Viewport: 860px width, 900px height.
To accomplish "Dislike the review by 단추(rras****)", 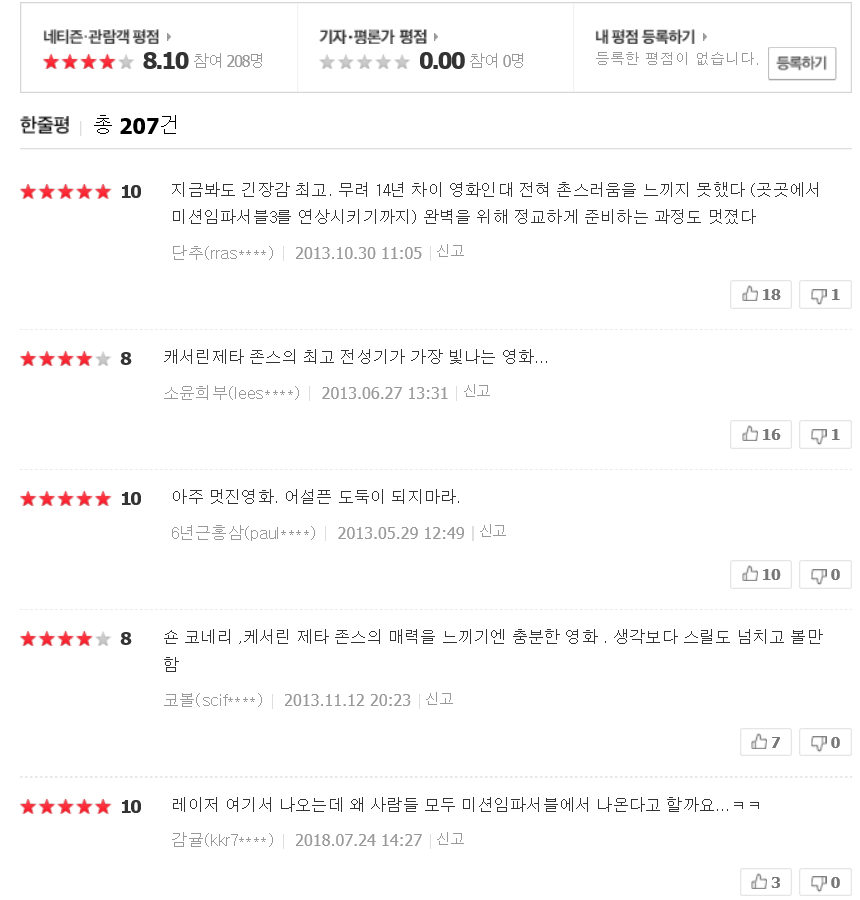I will point(825,294).
